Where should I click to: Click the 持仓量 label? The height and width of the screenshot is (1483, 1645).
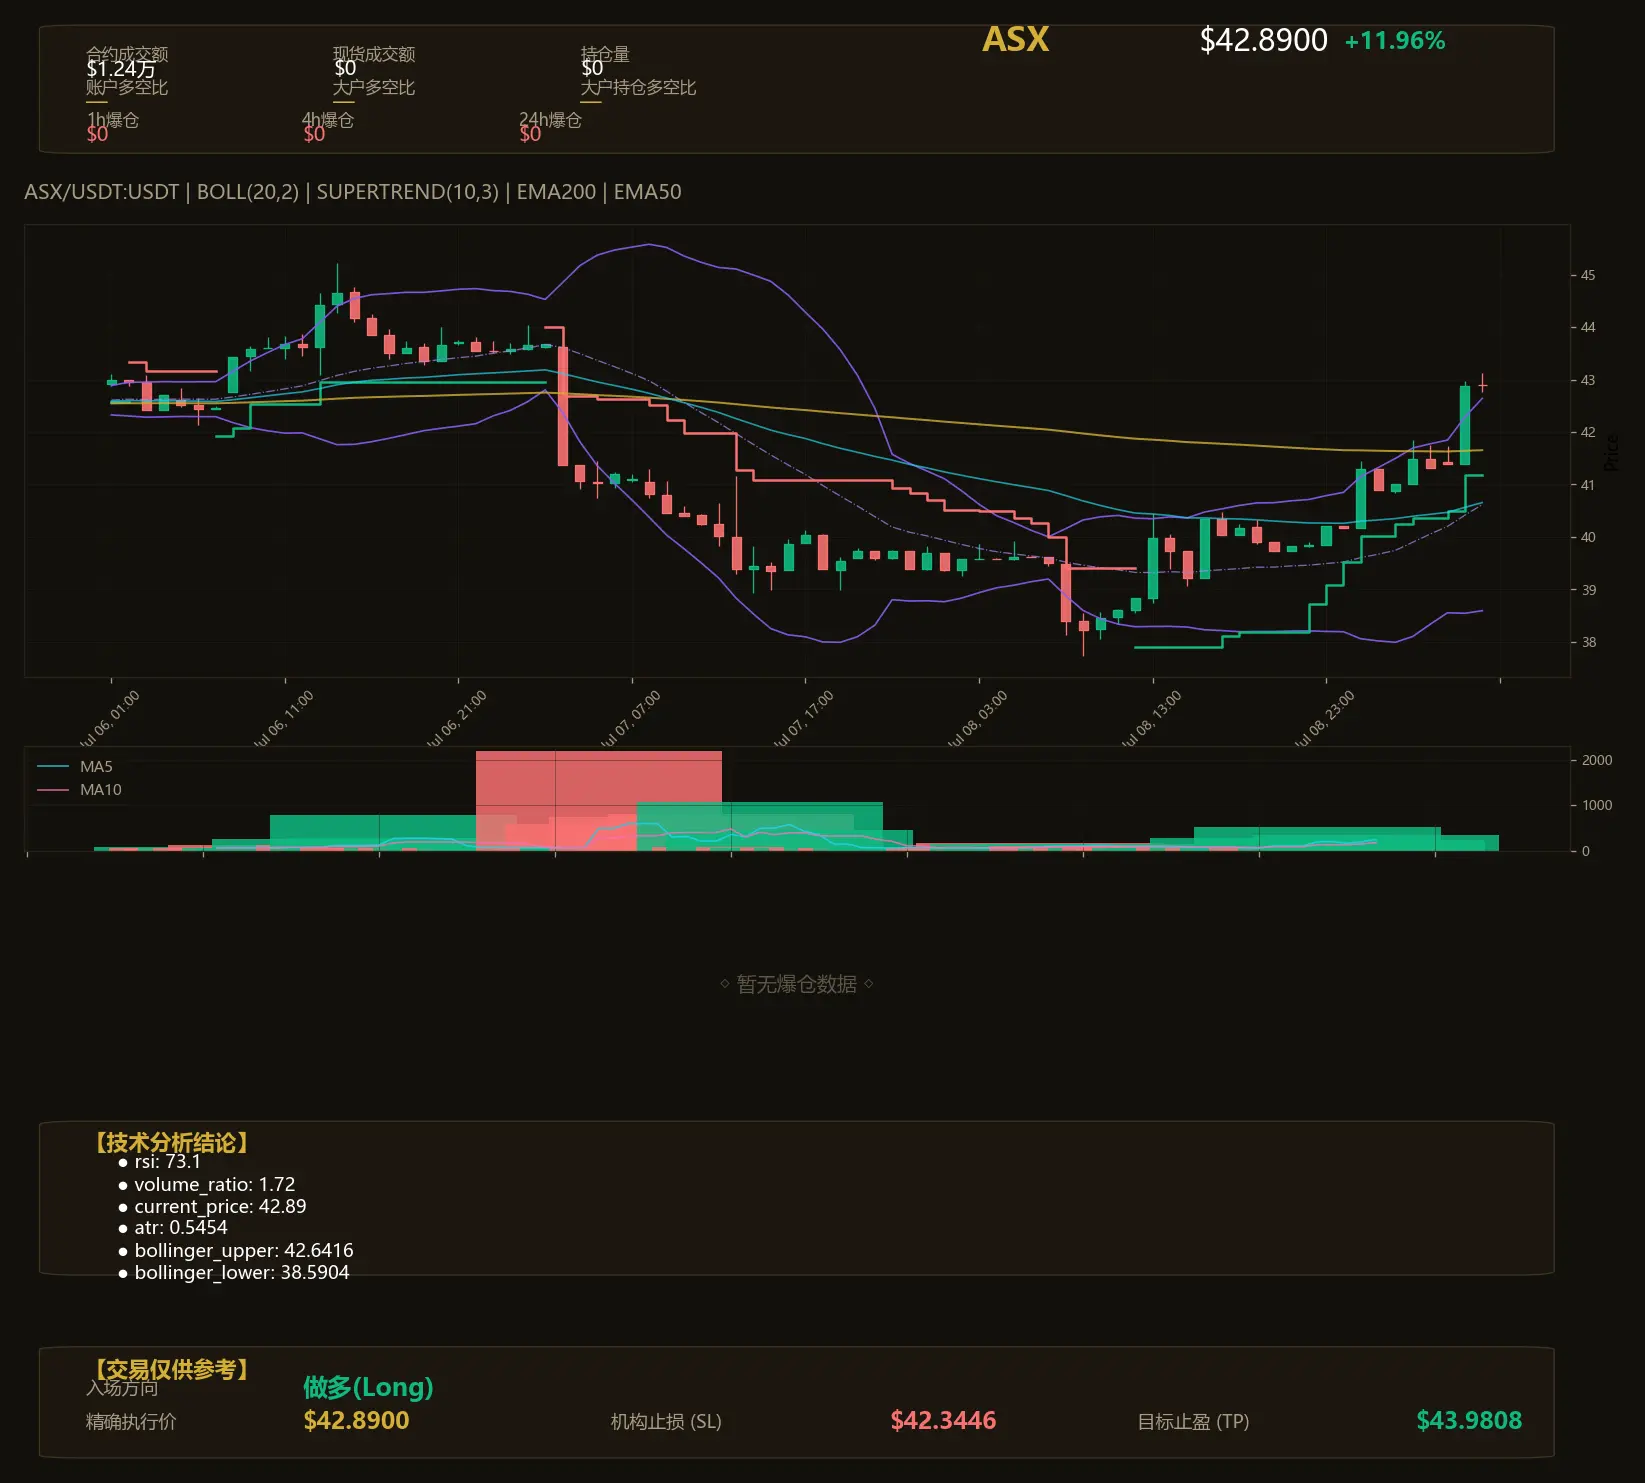tap(605, 54)
